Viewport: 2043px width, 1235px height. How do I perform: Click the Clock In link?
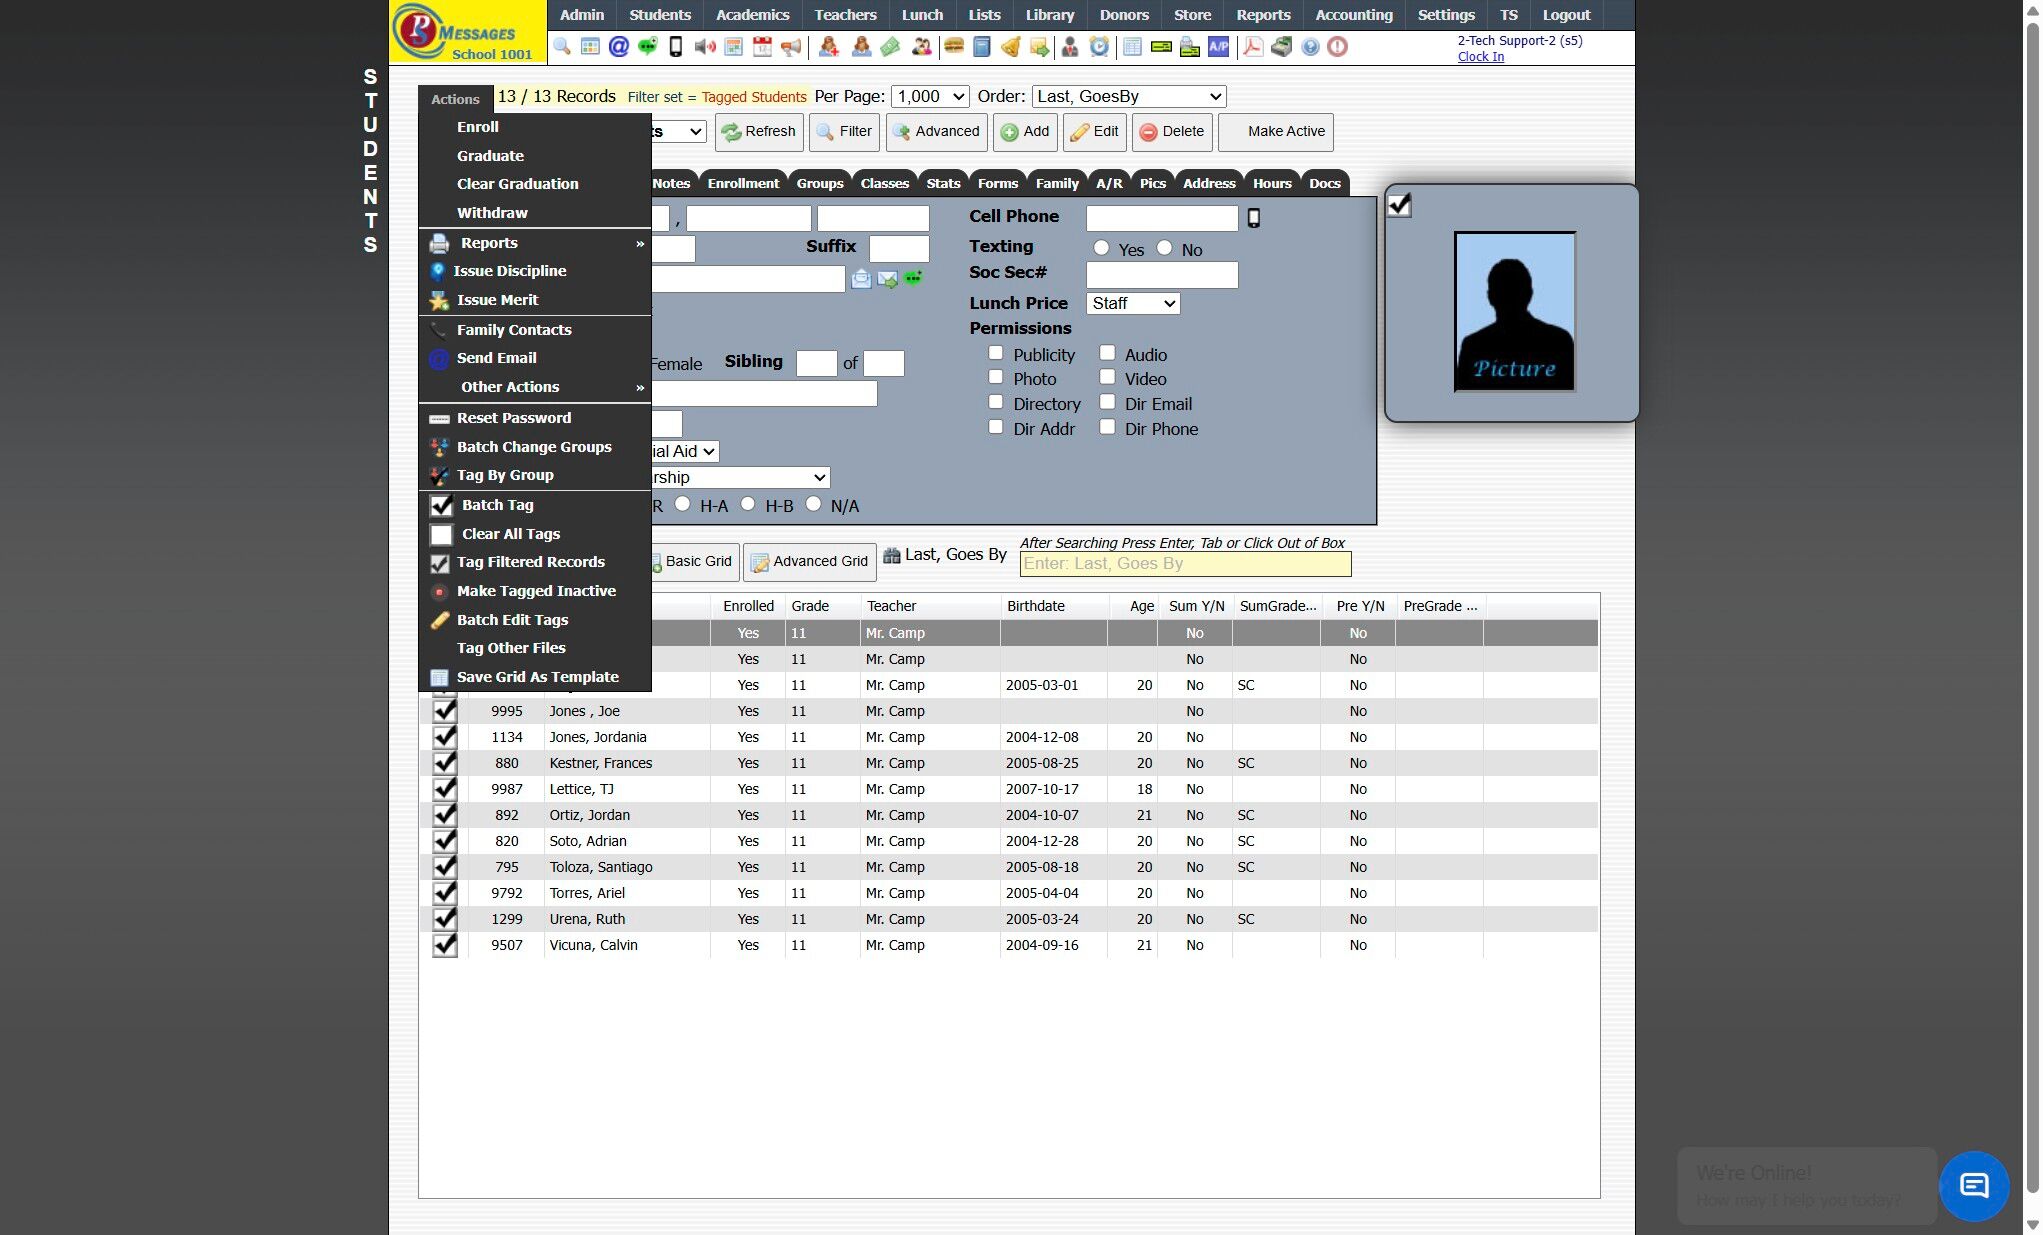point(1480,57)
